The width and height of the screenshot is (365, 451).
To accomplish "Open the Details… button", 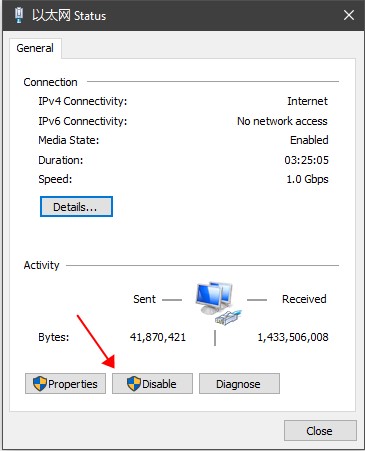I will pyautogui.click(x=76, y=207).
